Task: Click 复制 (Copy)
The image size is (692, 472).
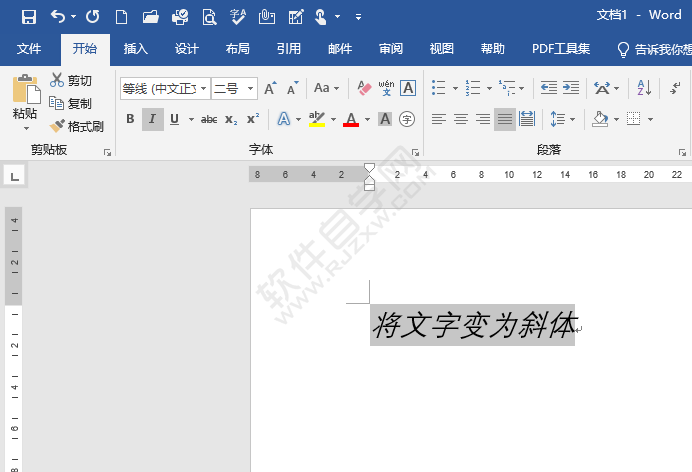Action: click(x=71, y=103)
